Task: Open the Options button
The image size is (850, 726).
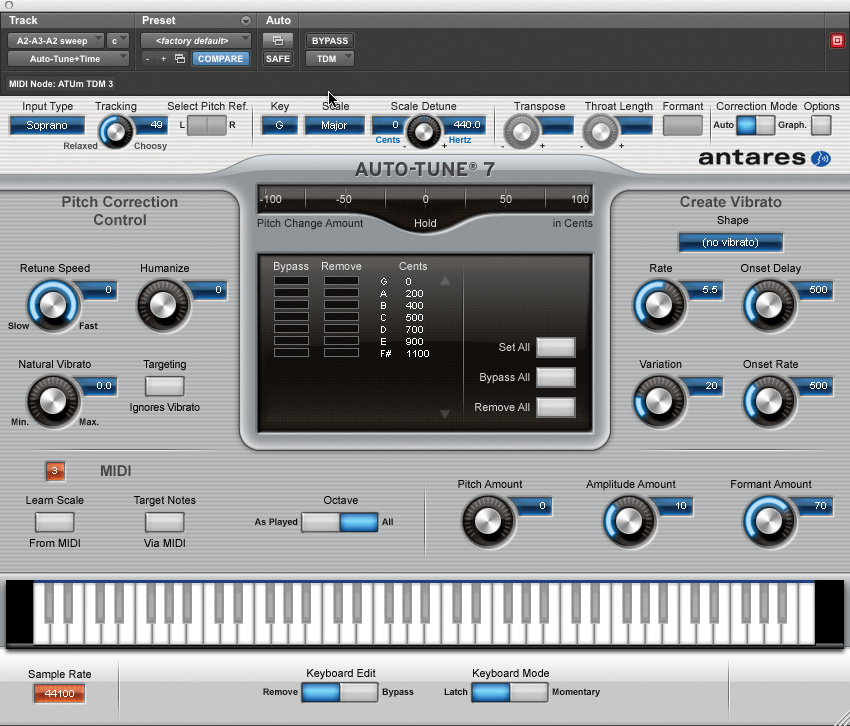Action: tap(821, 125)
